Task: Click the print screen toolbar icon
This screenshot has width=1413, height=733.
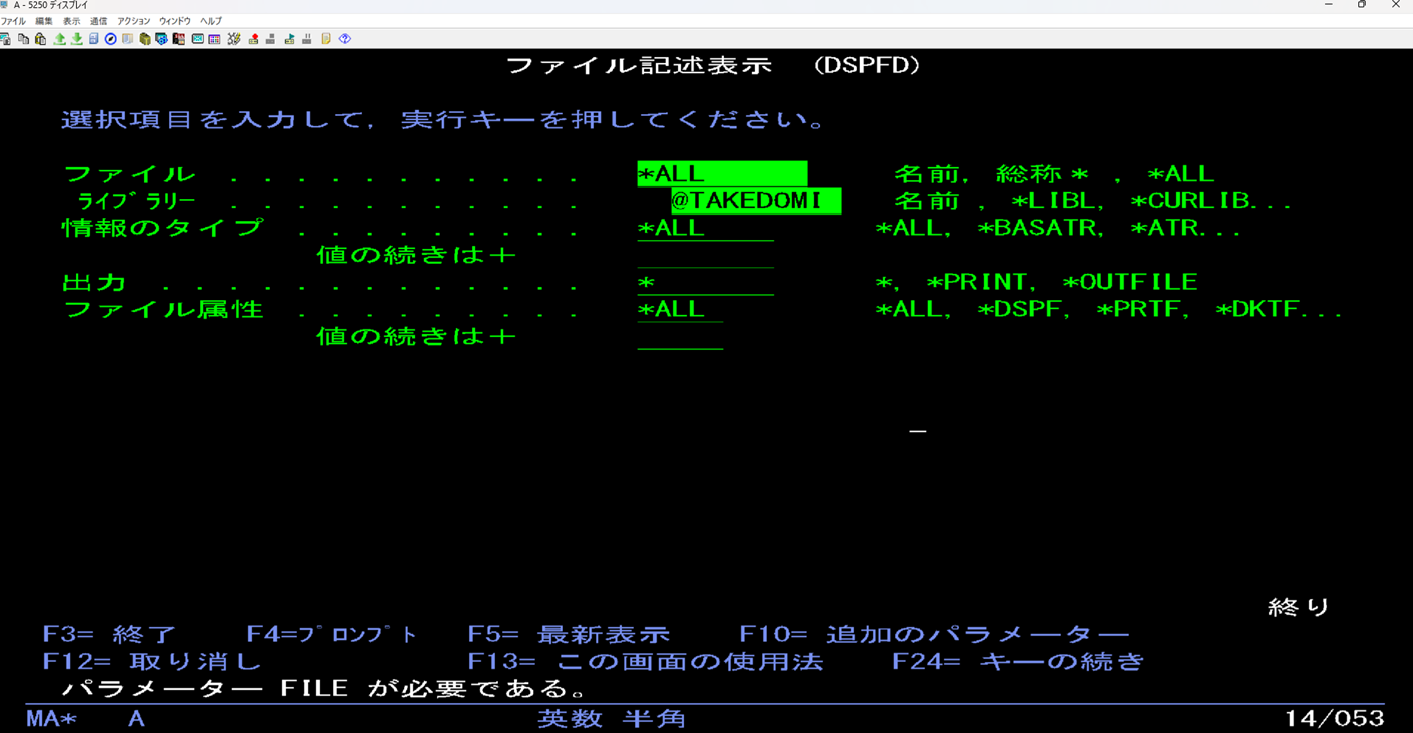Action: pos(5,39)
